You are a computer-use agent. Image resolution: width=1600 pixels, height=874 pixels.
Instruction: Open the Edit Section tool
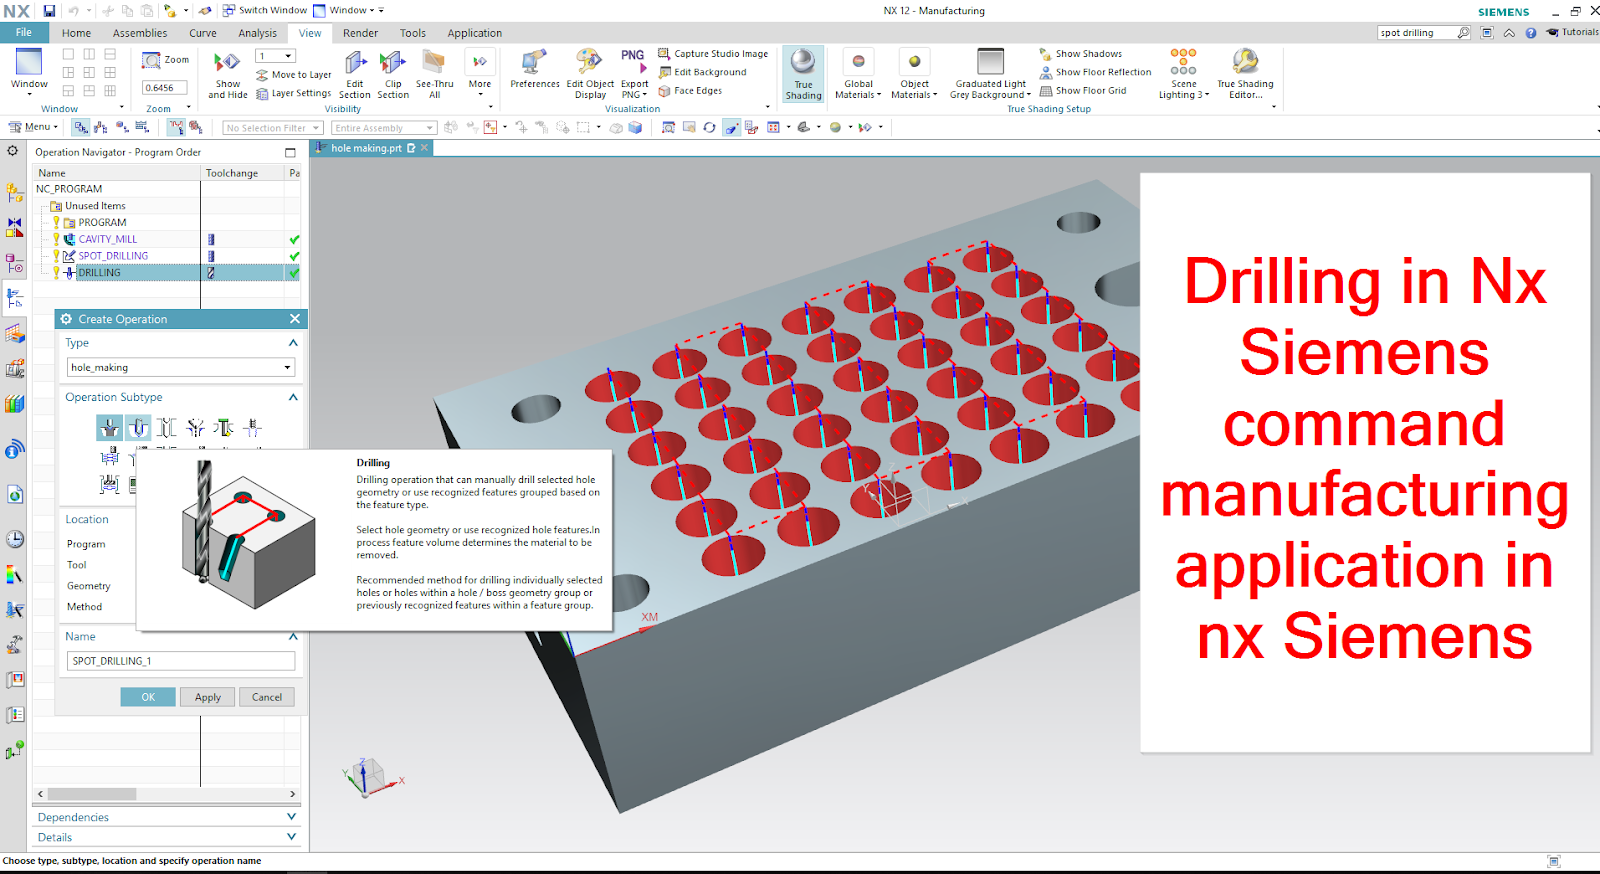pos(354,75)
